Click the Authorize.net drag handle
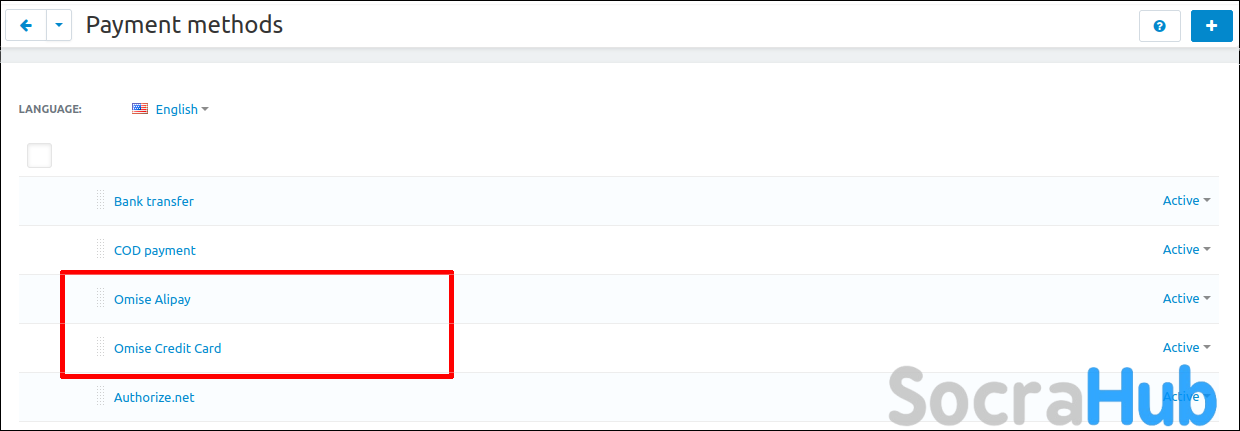The width and height of the screenshot is (1240, 431). point(100,396)
